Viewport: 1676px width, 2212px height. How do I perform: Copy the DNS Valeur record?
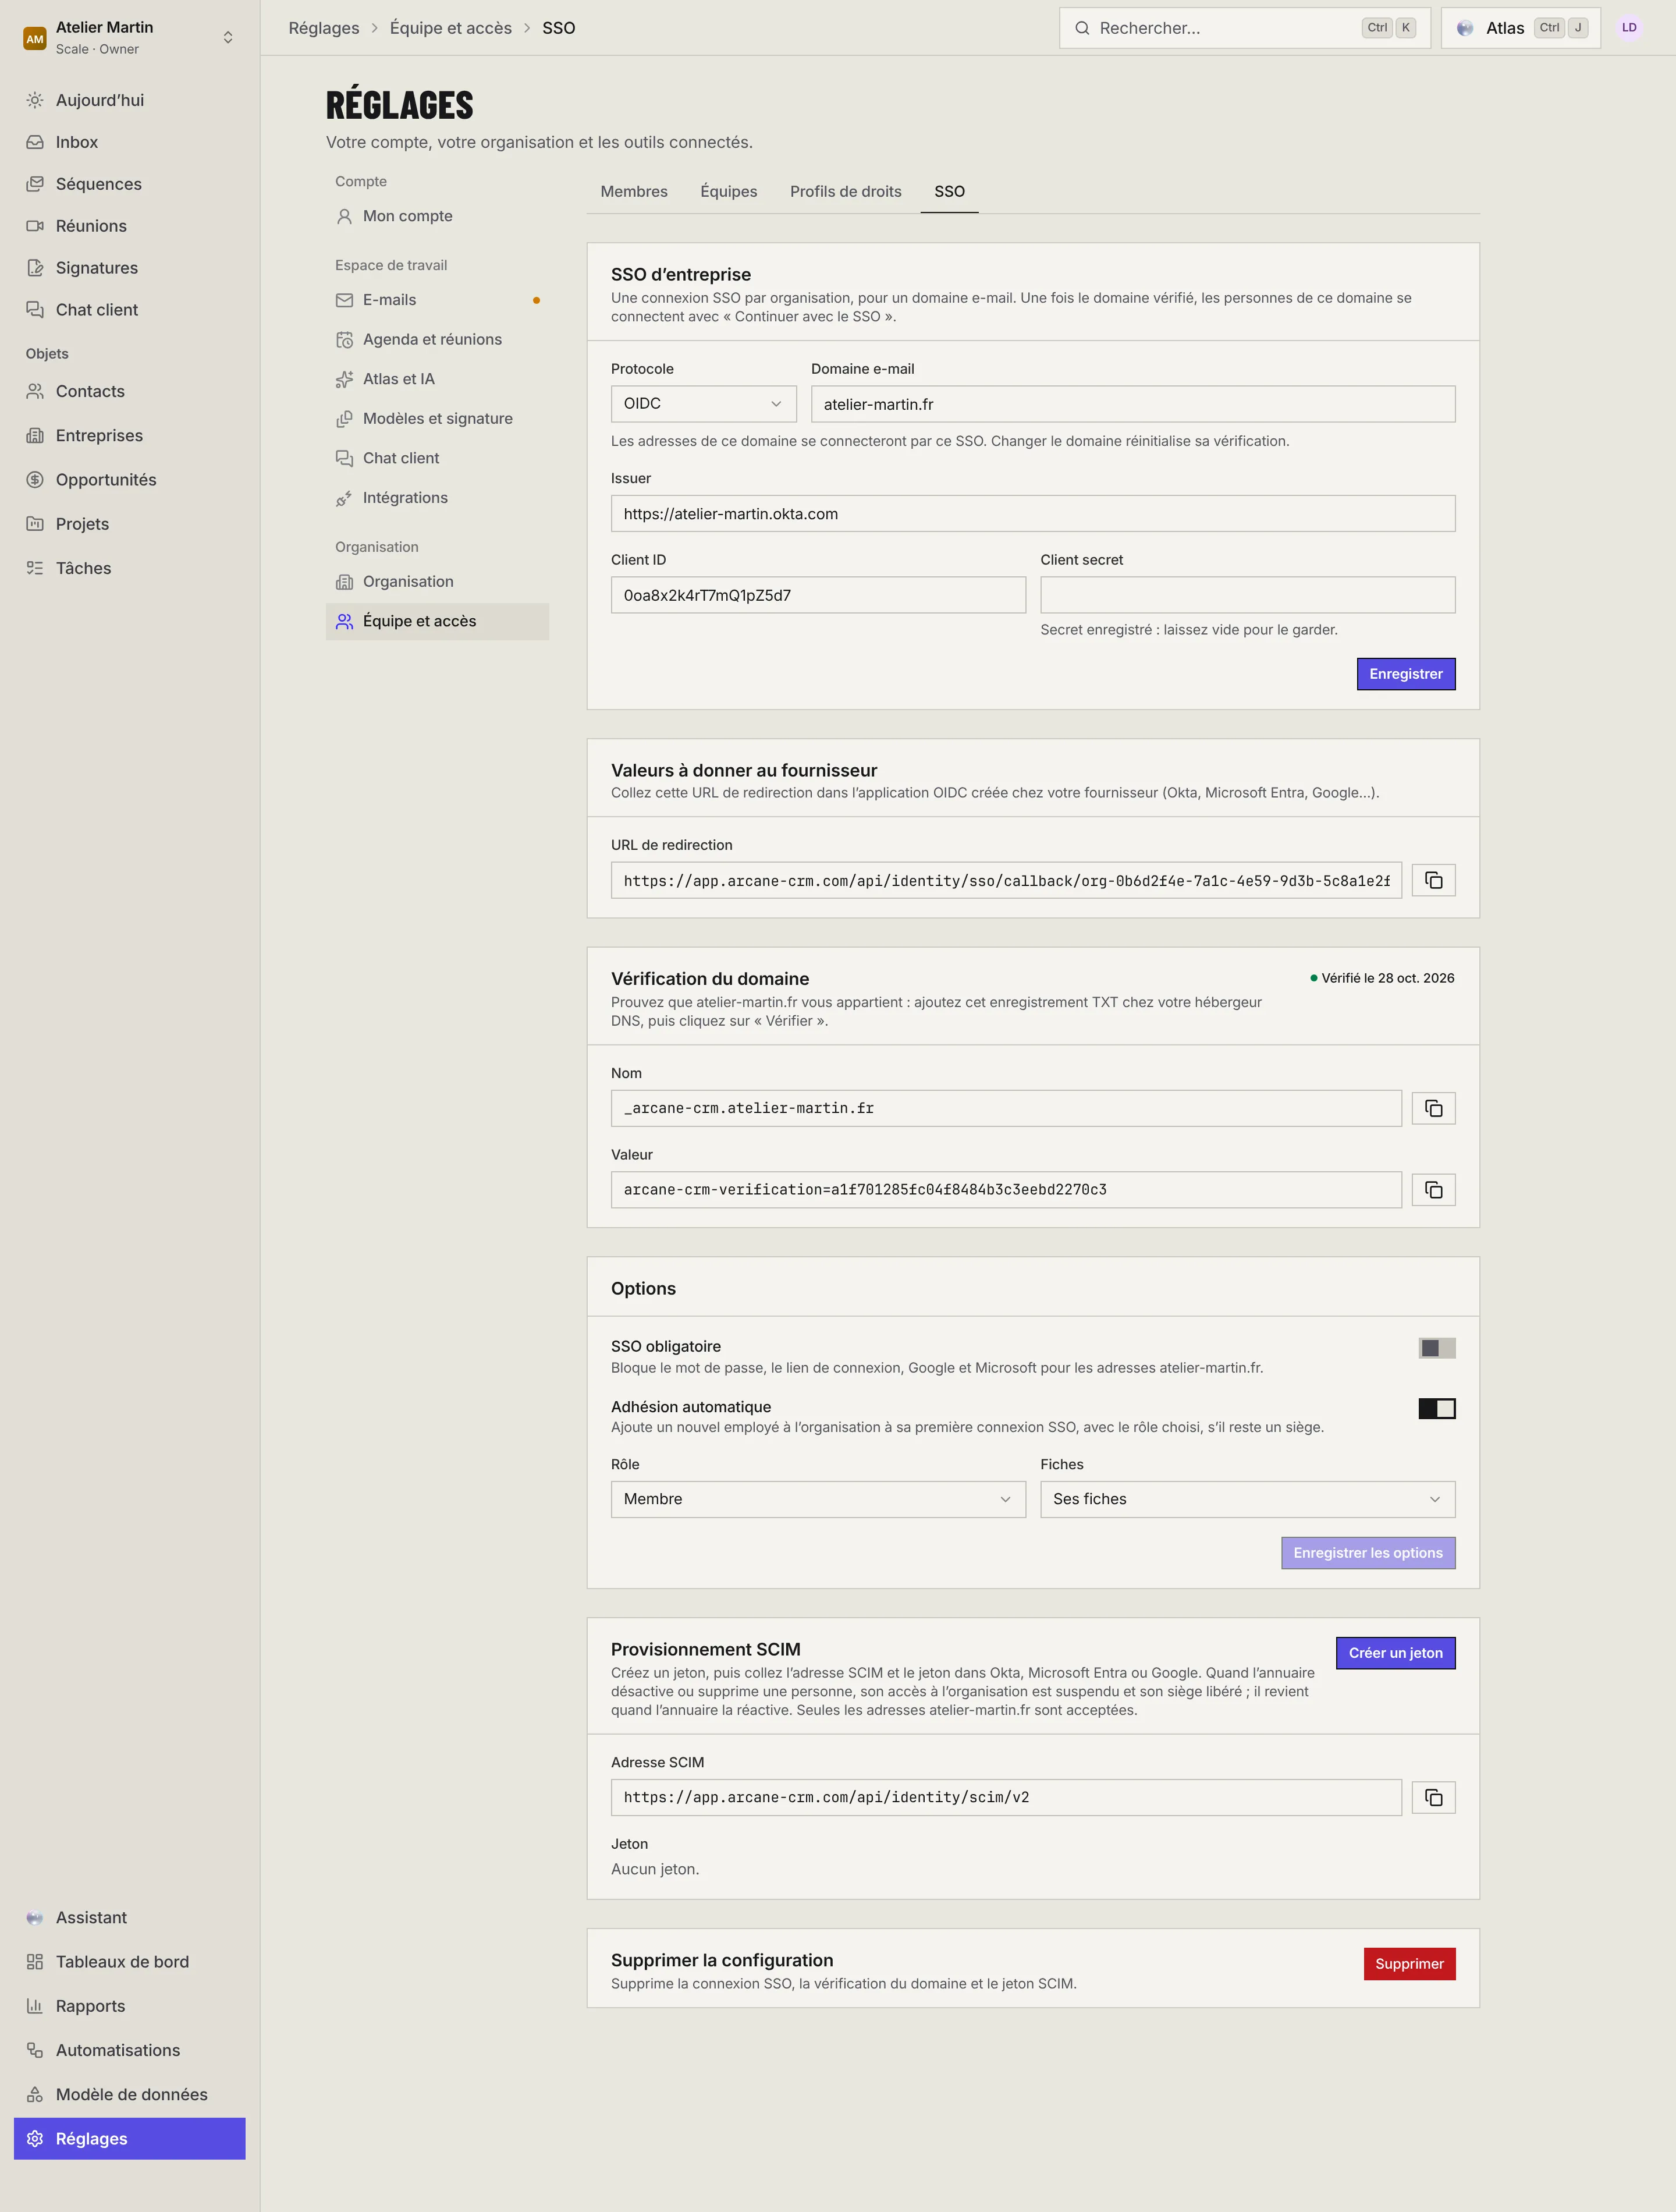[x=1433, y=1189]
